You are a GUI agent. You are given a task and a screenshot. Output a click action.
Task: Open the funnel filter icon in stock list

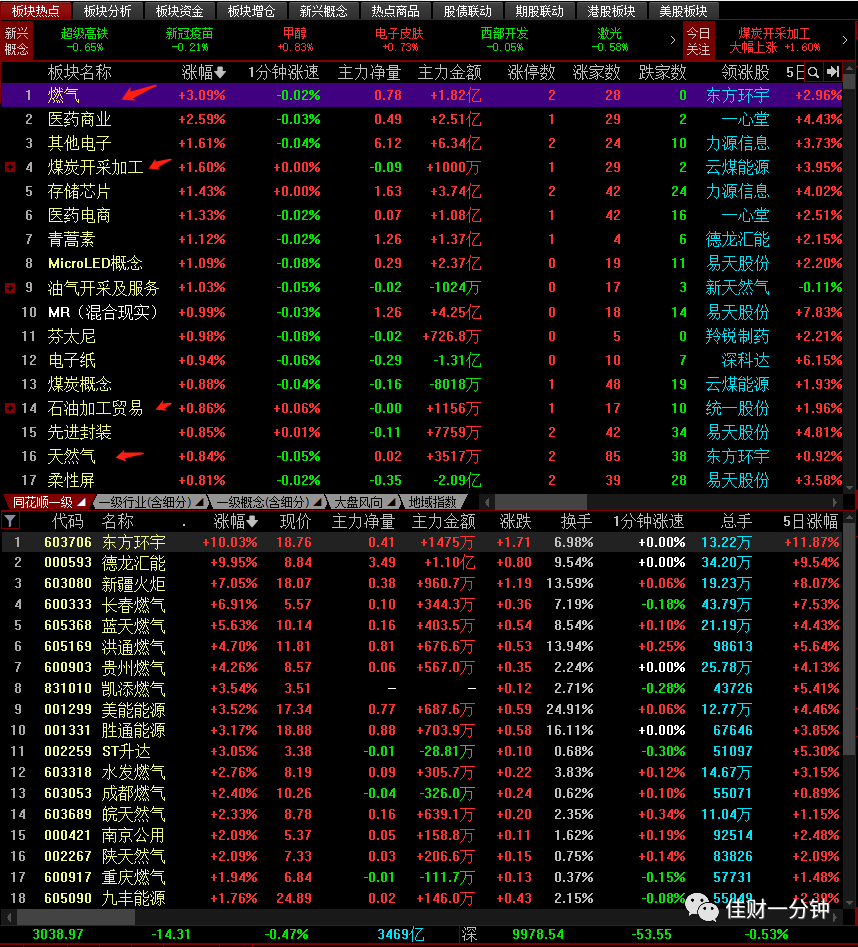coord(10,521)
